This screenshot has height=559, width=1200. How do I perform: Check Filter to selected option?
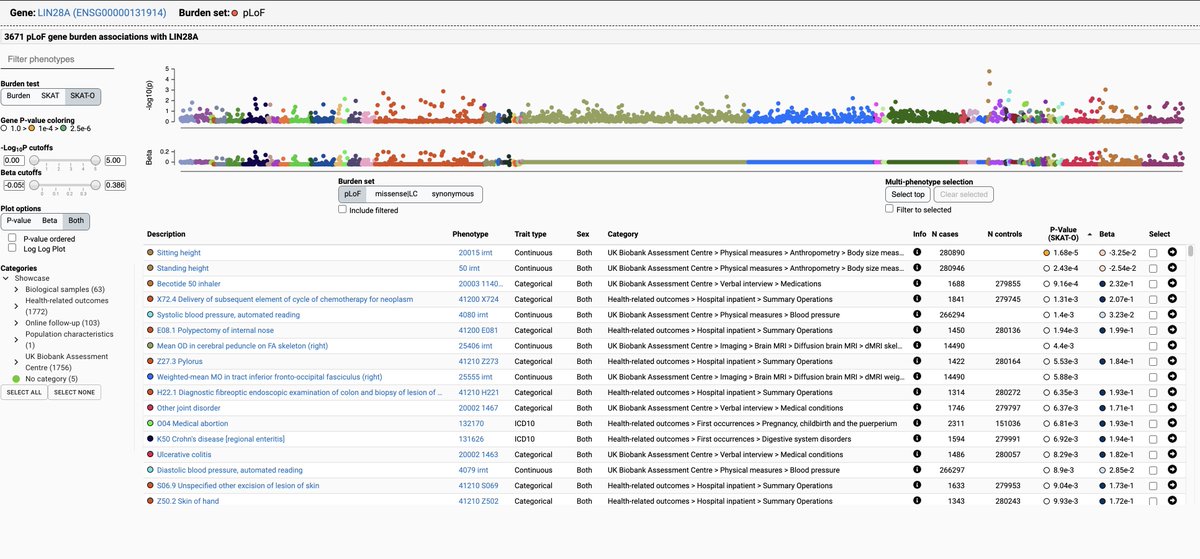(x=890, y=209)
